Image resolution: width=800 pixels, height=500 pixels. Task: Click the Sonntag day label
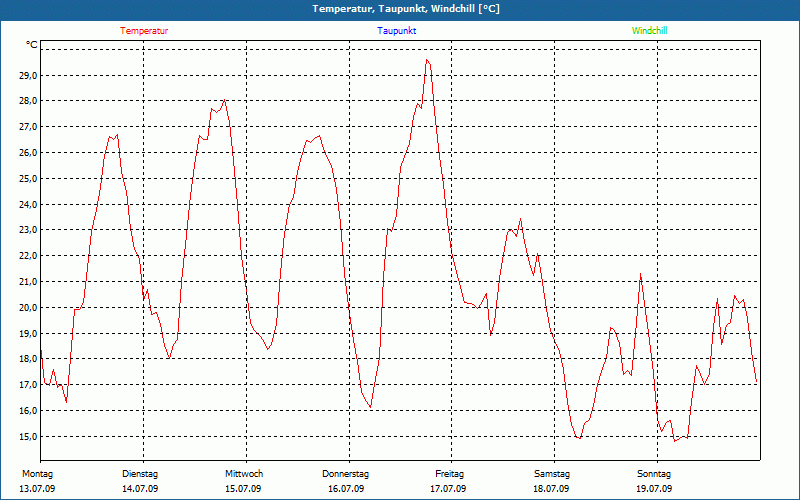pyautogui.click(x=654, y=474)
